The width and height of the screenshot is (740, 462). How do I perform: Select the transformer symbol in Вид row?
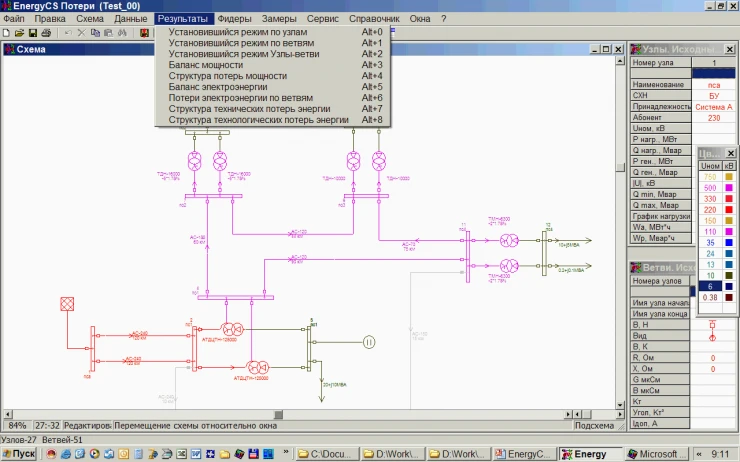click(x=712, y=336)
